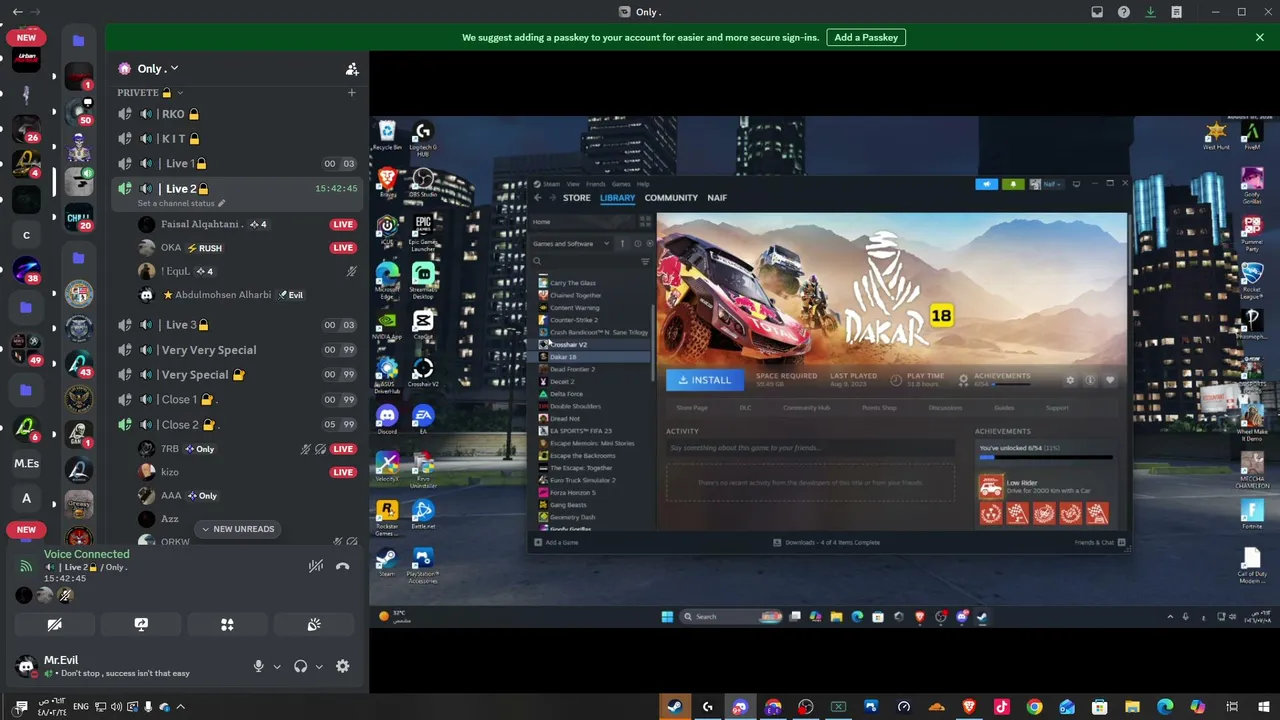Open Dakar 18 game settings gear
This screenshot has width=1280, height=720.
[x=1070, y=380]
